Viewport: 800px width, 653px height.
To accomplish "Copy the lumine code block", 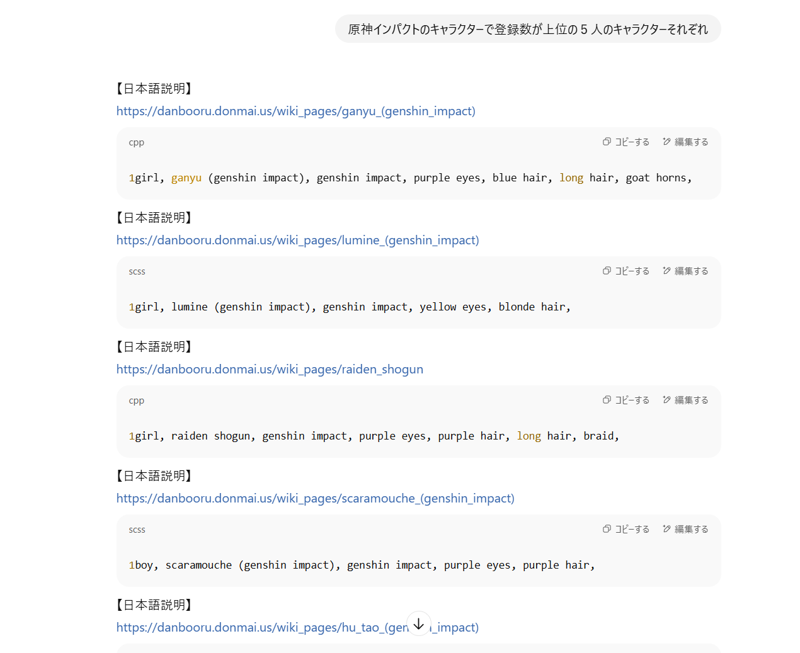I will tap(626, 271).
